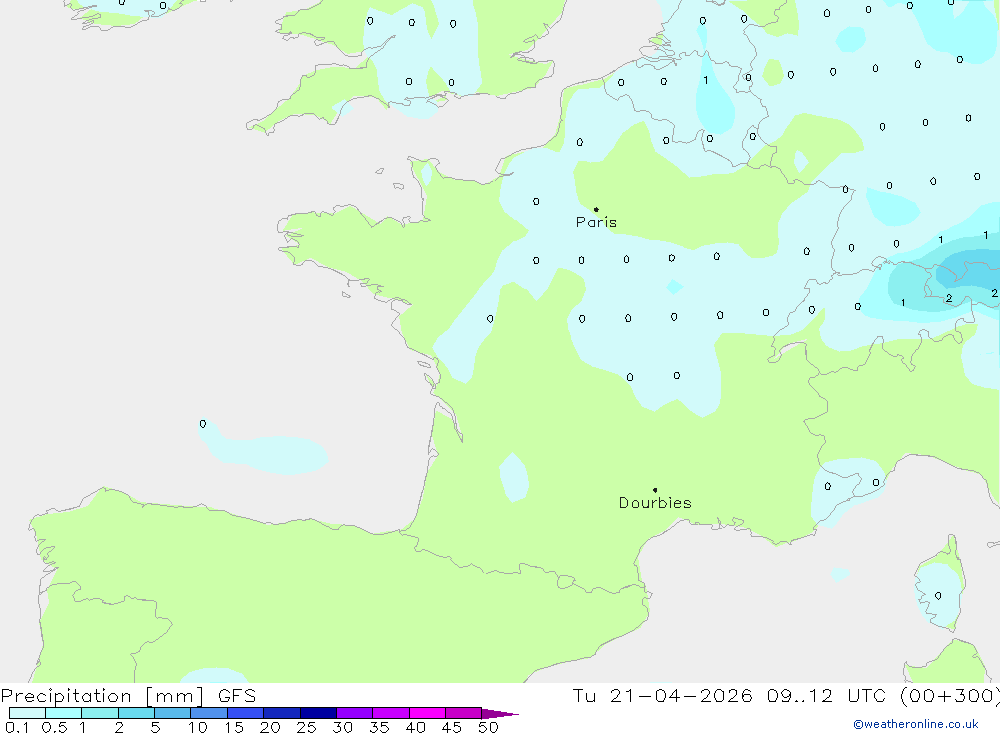Click the Dourbies location label
This screenshot has width=1000, height=733.
click(655, 503)
